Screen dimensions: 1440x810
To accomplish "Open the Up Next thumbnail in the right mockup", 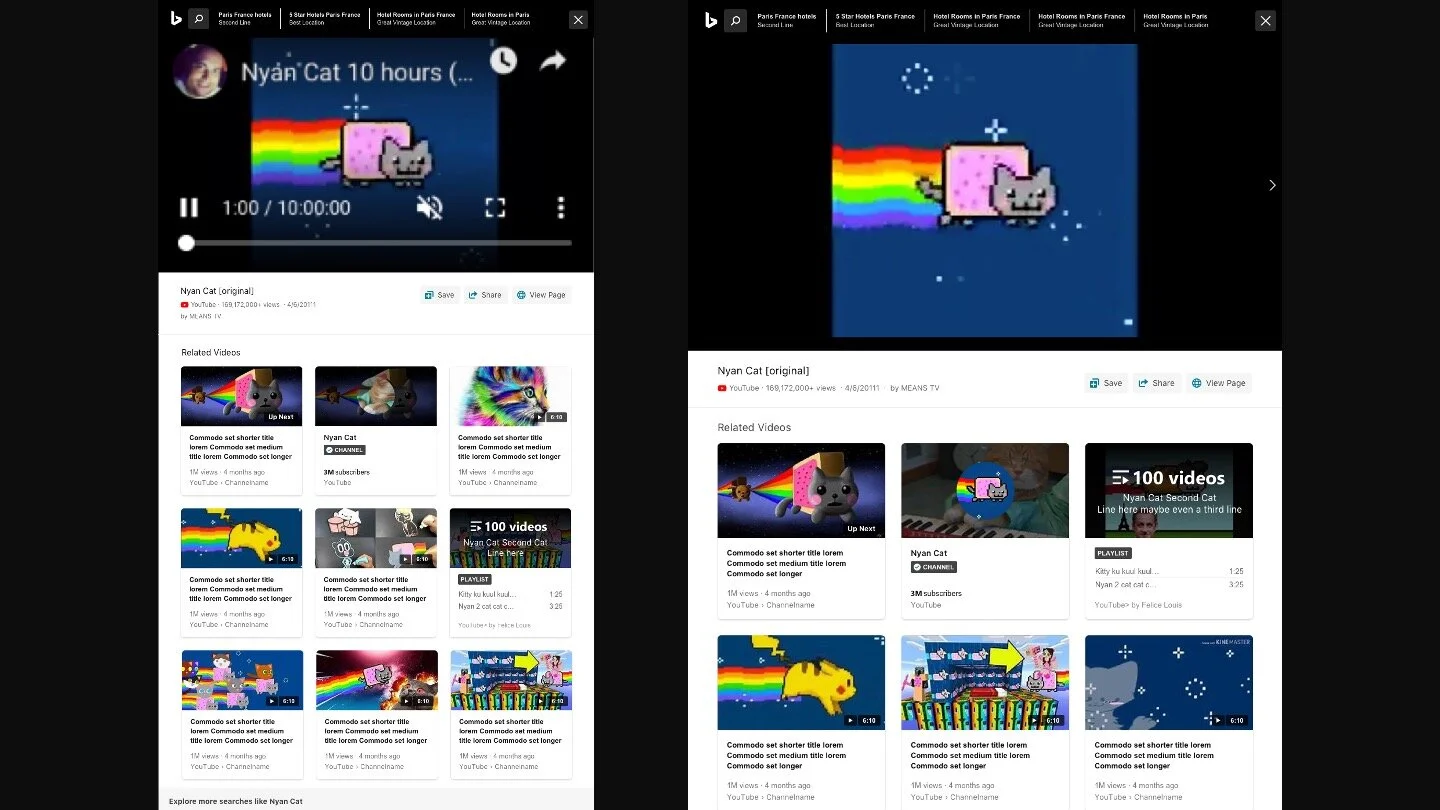I will coord(801,490).
